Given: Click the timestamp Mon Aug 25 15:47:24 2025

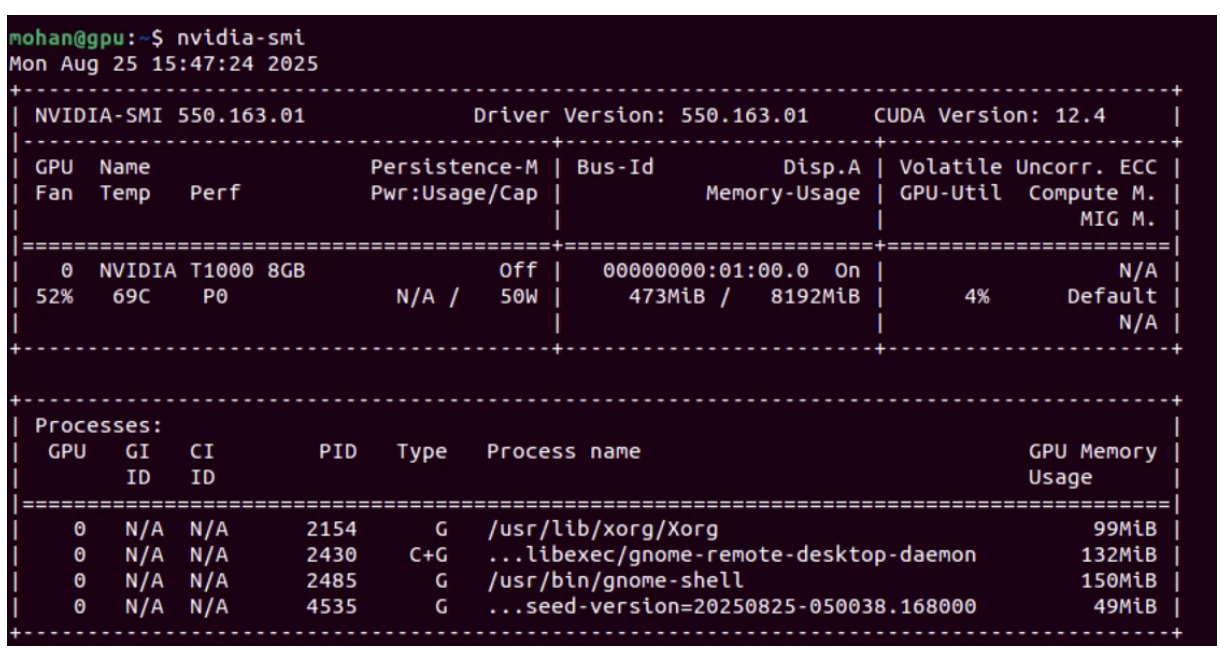Looking at the screenshot, I should 163,64.
